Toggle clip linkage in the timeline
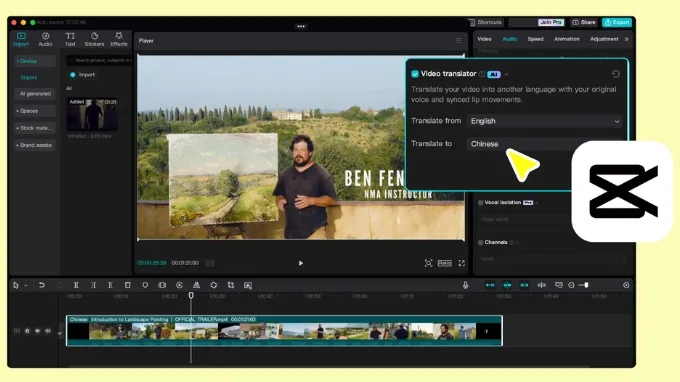The image size is (680, 382). click(x=524, y=285)
